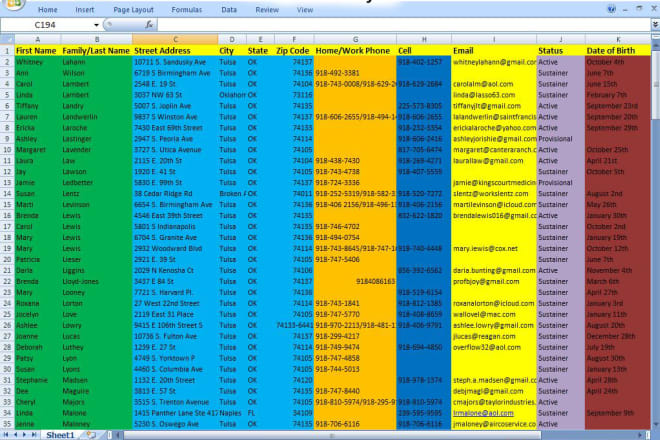Image resolution: width=660 pixels, height=440 pixels.
Task: Jump to the first sheet tab arrow
Action: pyautogui.click(x=6, y=435)
